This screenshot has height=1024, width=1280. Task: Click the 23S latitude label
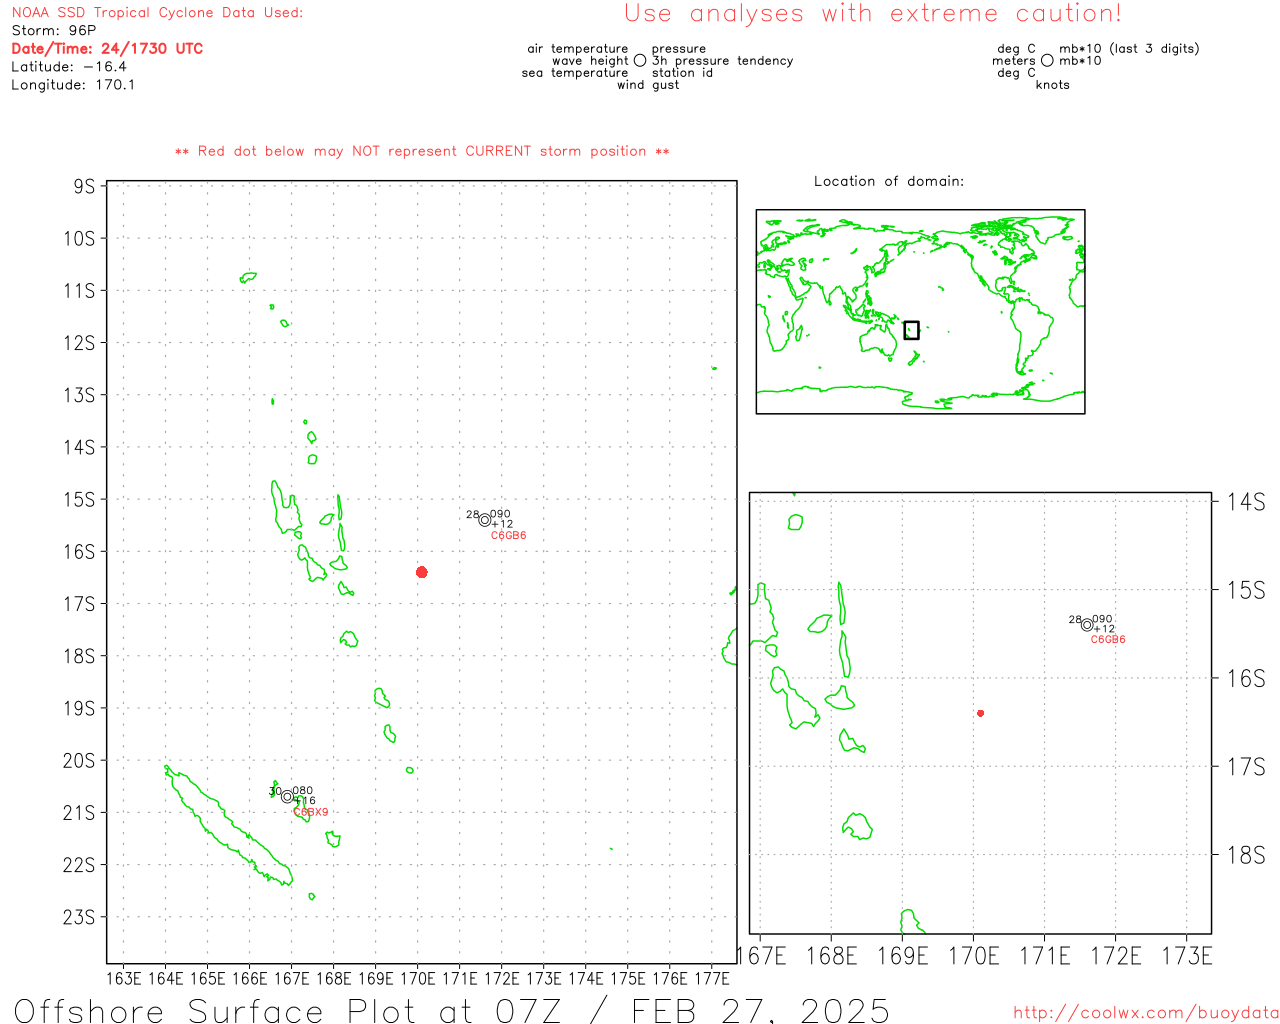[79, 917]
